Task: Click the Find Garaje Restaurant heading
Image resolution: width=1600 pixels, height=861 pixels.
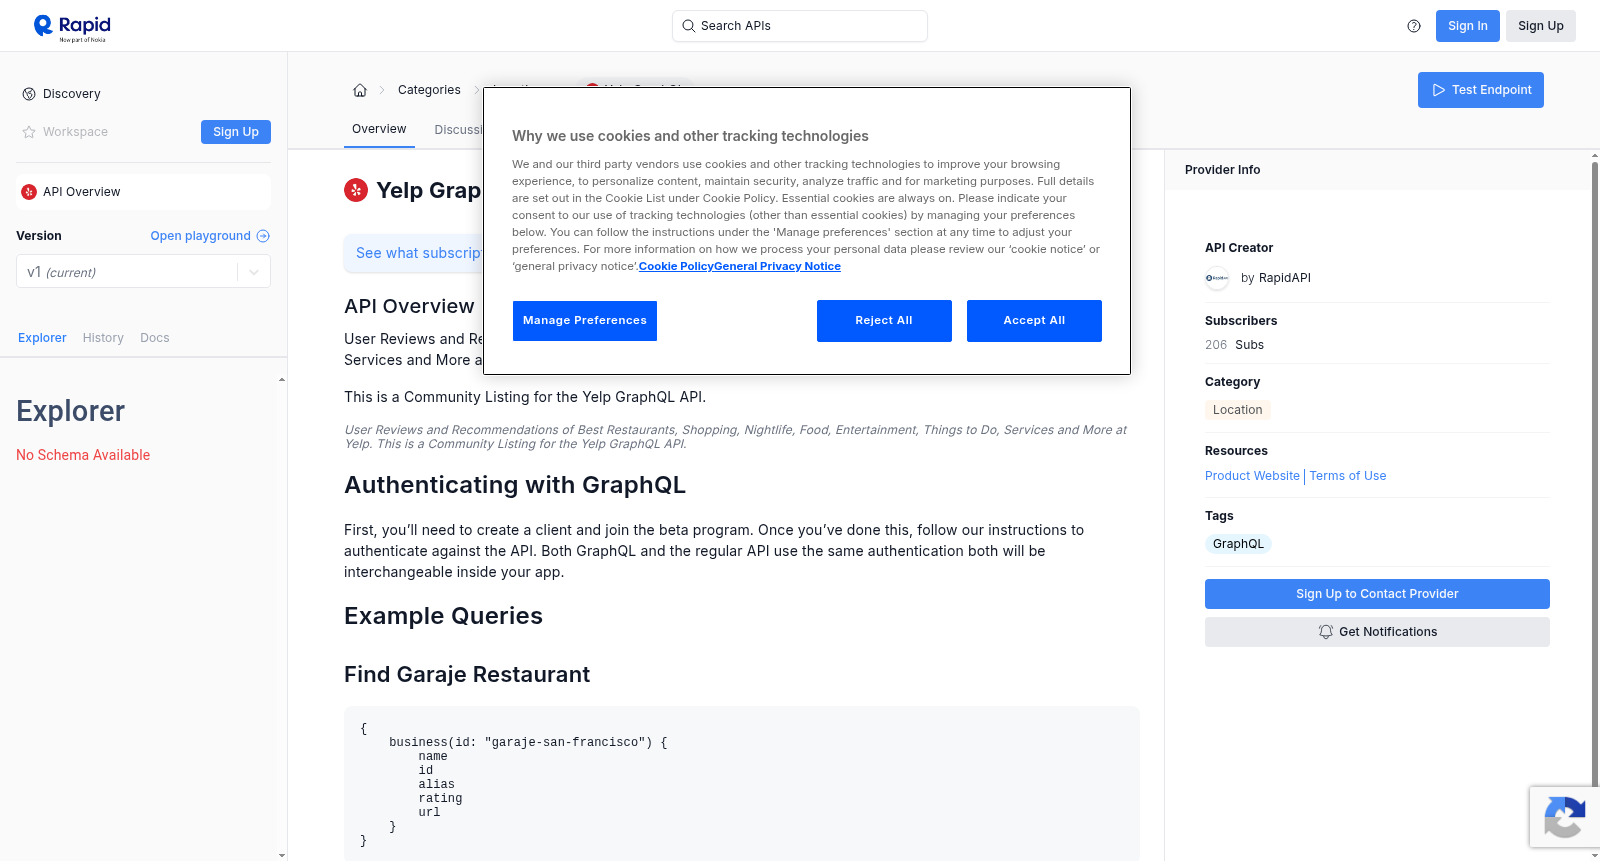Action: pyautogui.click(x=467, y=675)
